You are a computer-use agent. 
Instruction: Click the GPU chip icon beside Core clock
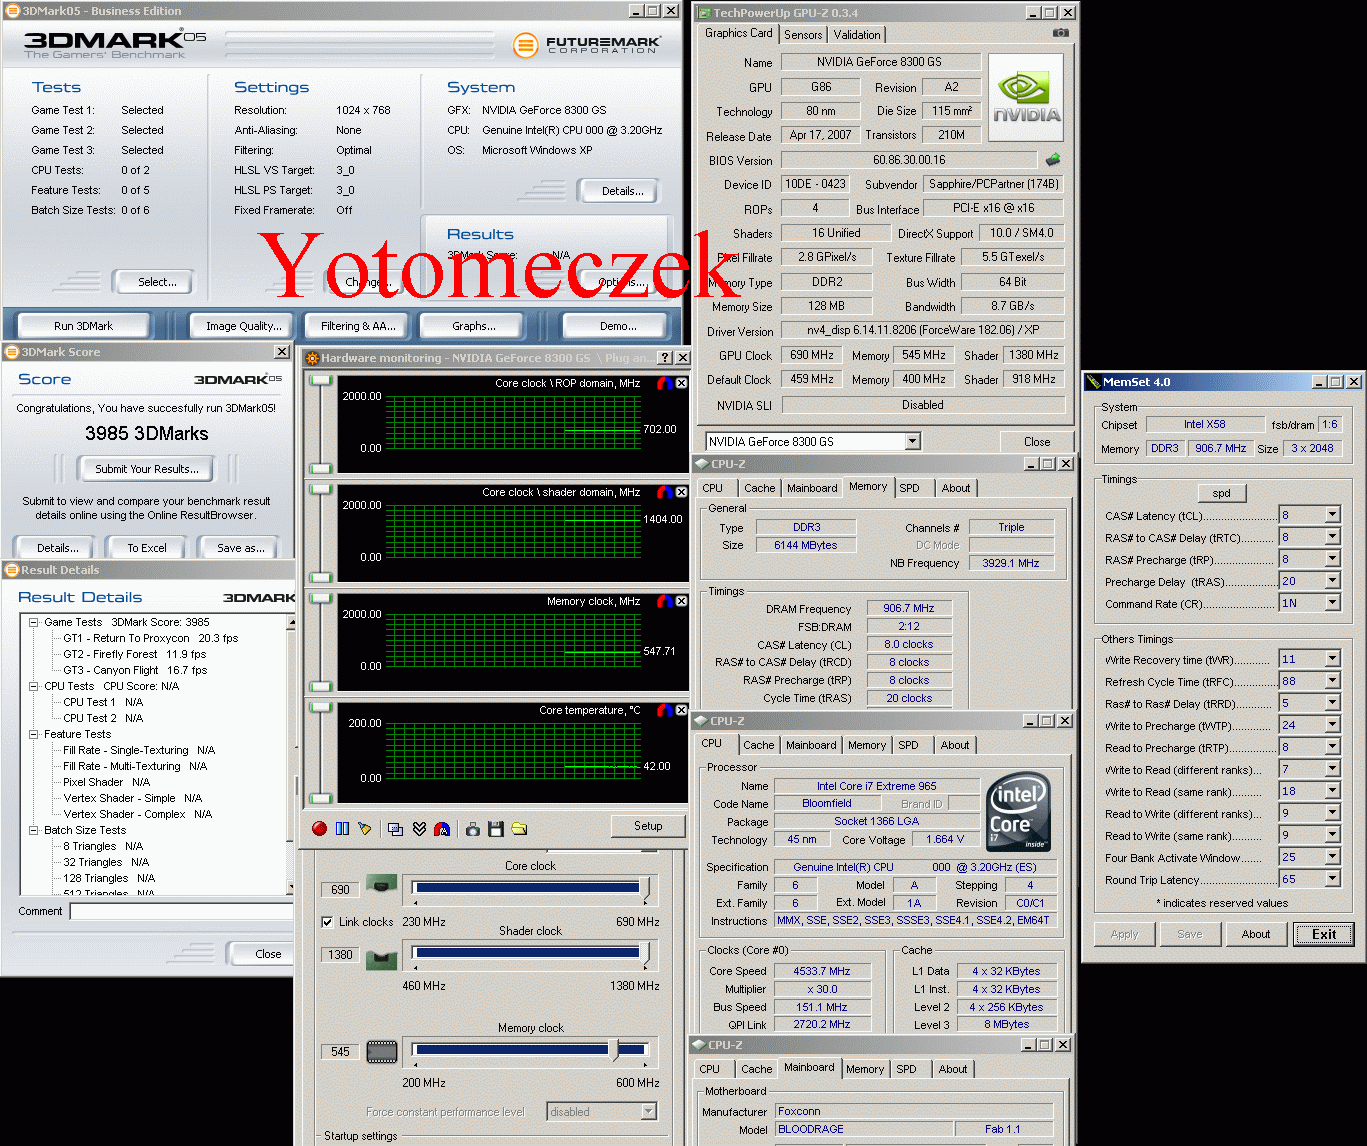[x=381, y=885]
